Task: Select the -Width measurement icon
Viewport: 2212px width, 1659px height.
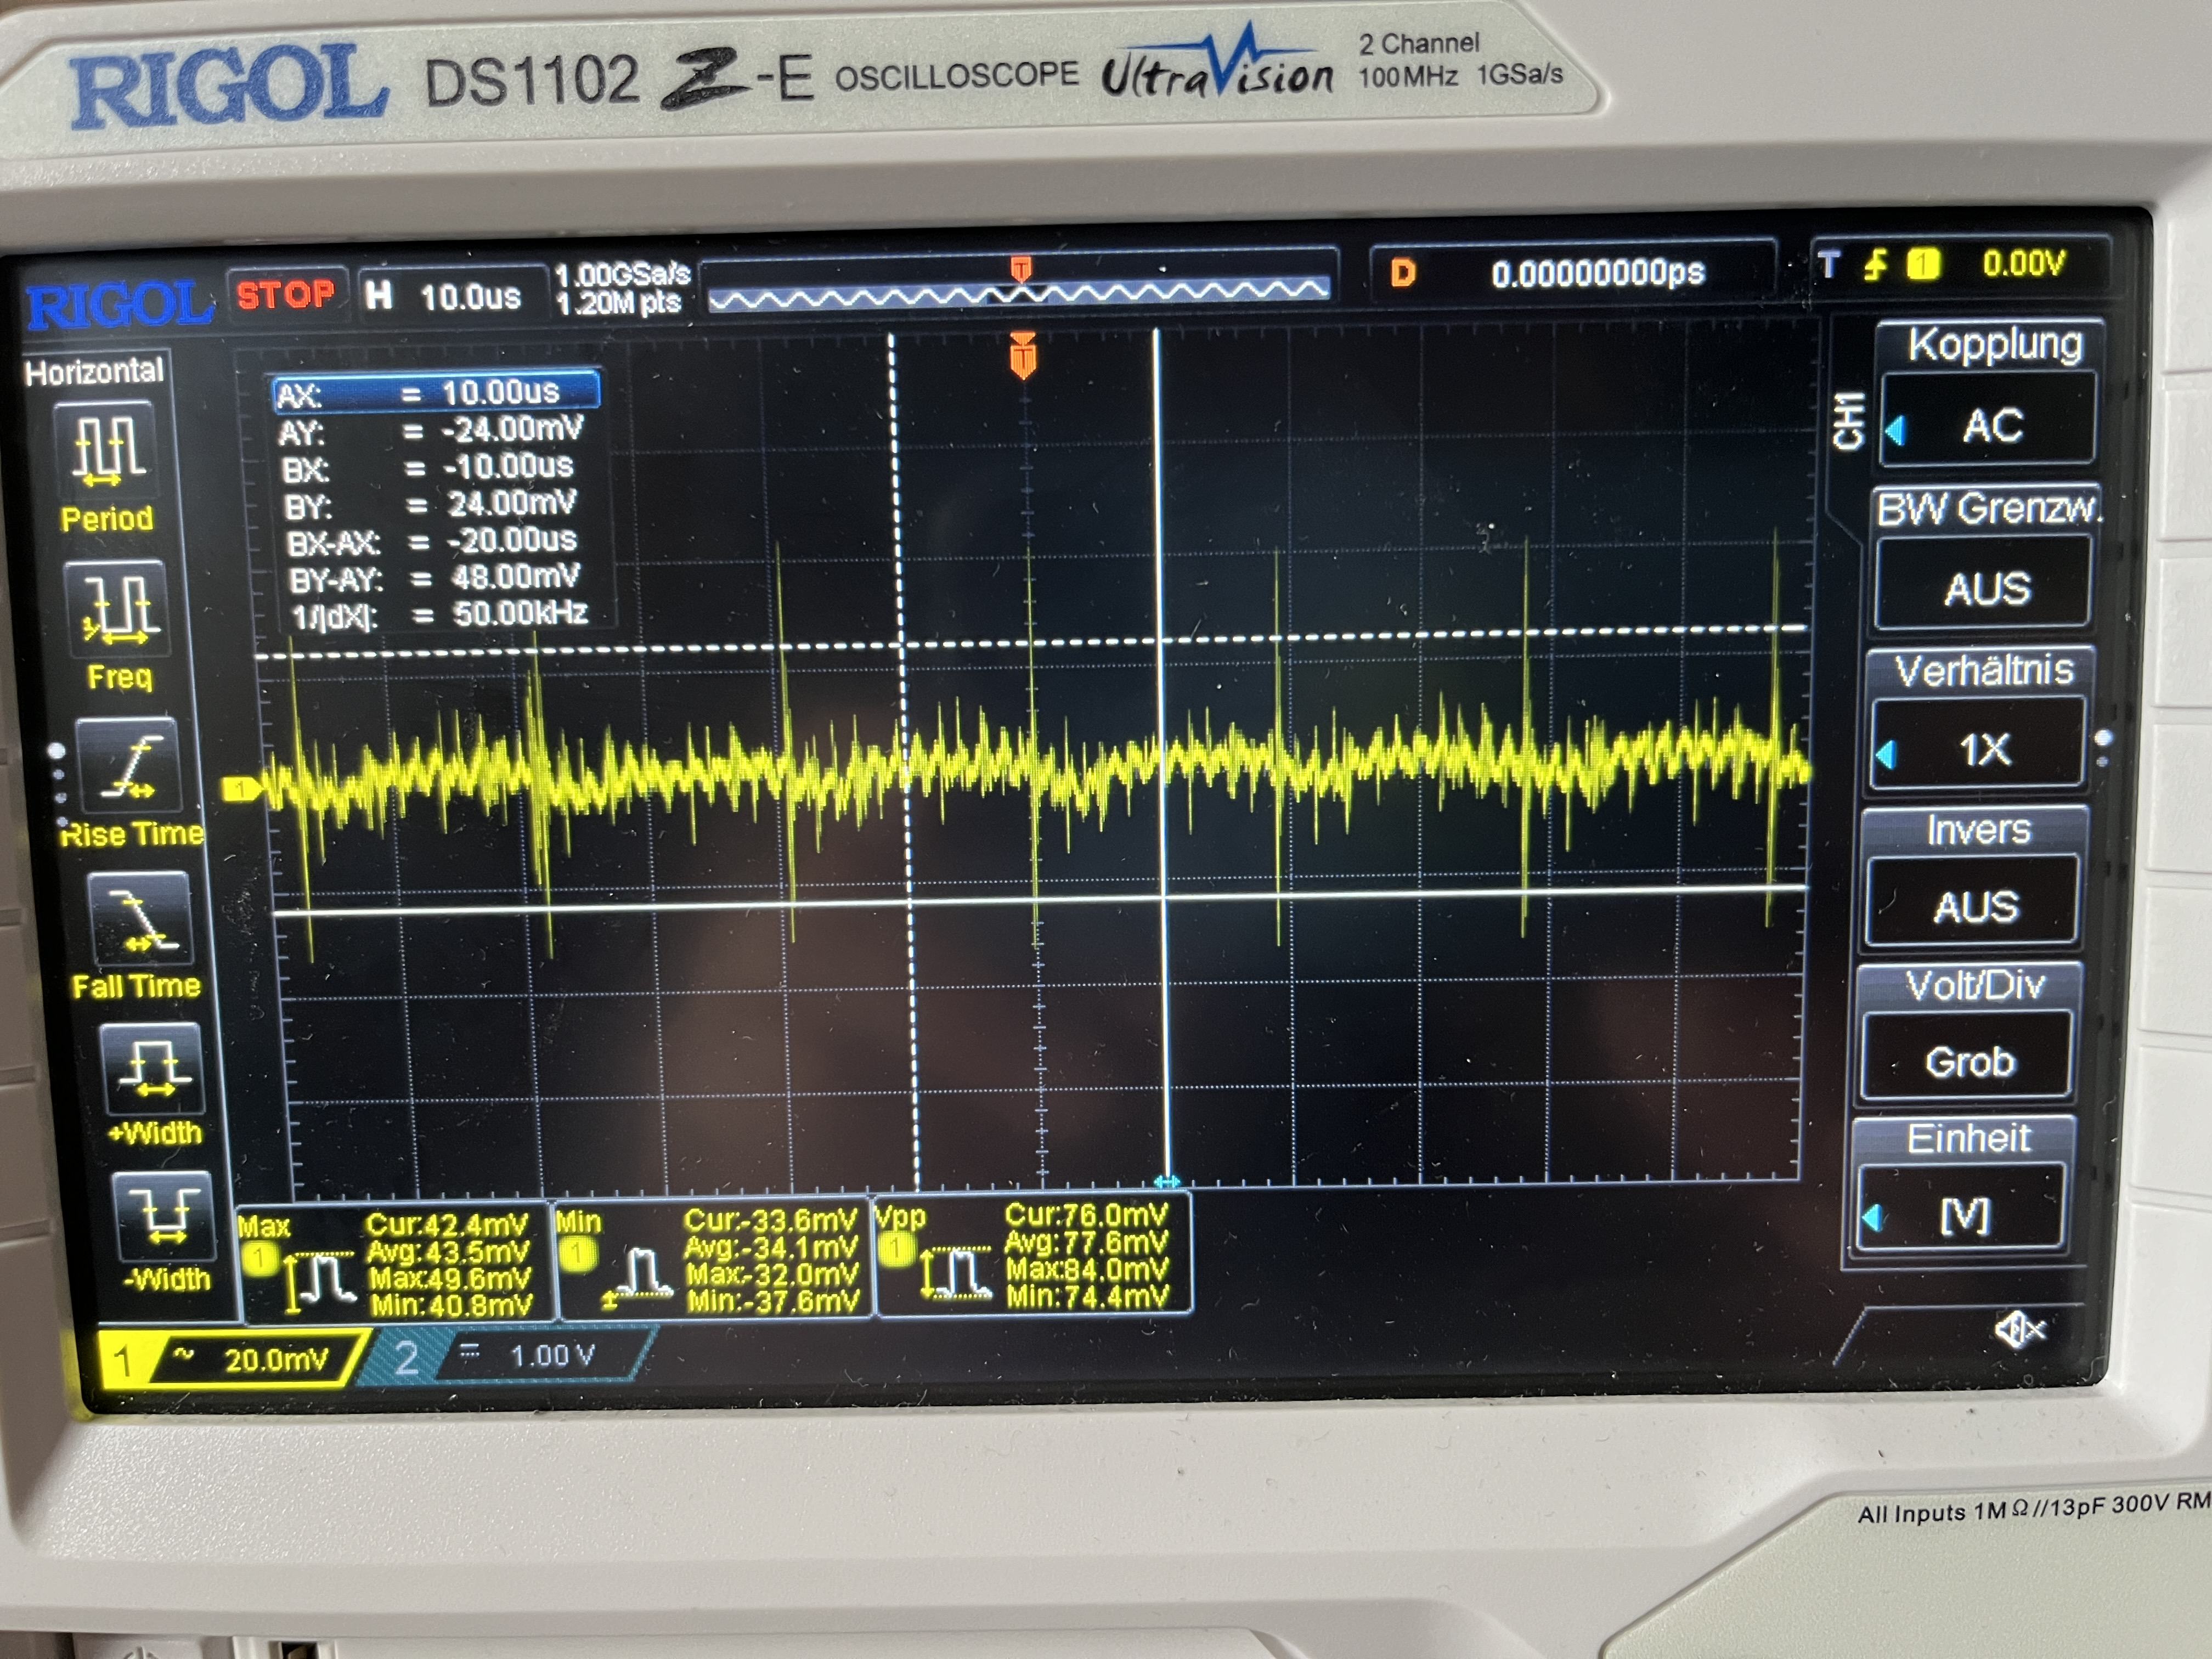Action: click(165, 1215)
